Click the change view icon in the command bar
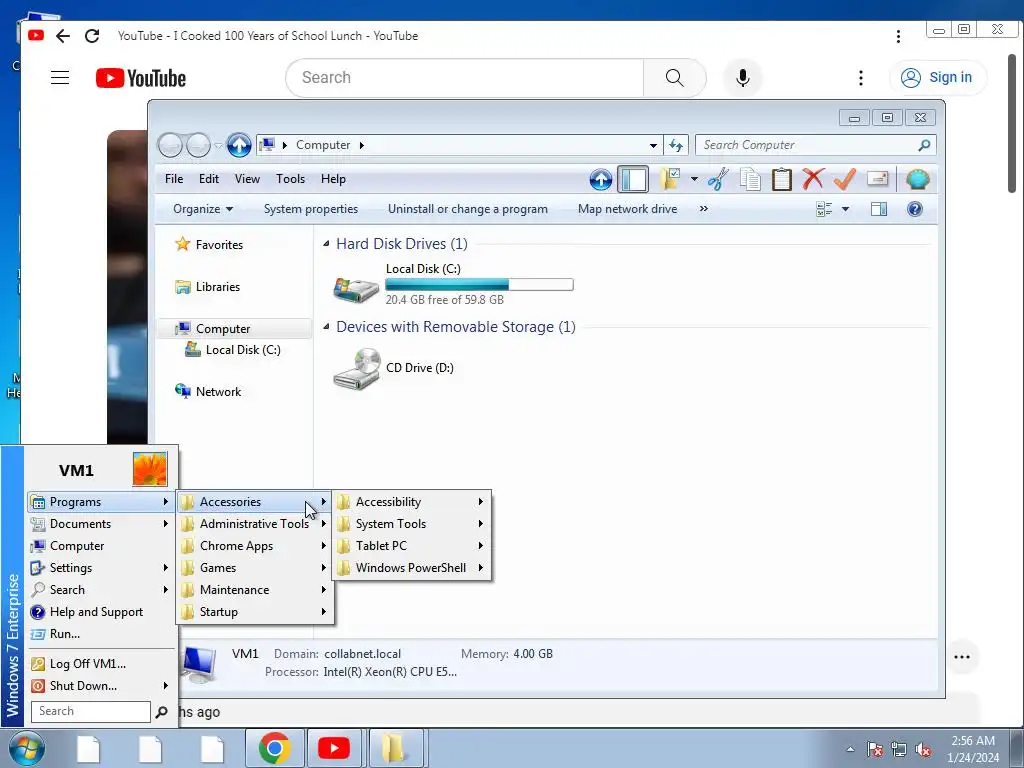The image size is (1024, 768). [x=824, y=209]
